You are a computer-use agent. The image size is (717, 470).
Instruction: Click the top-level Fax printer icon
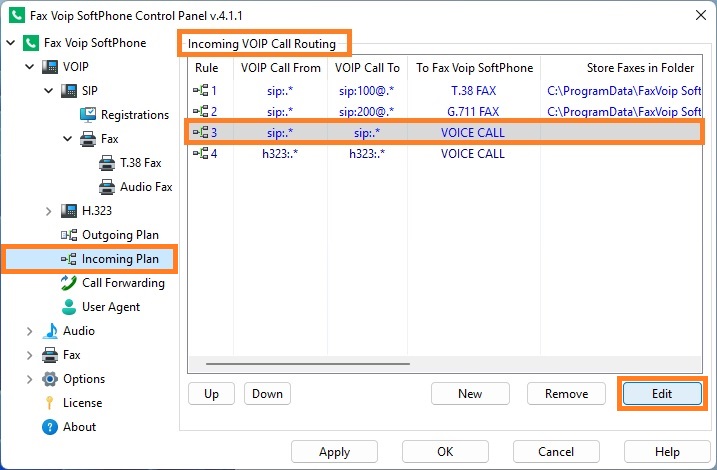point(50,355)
